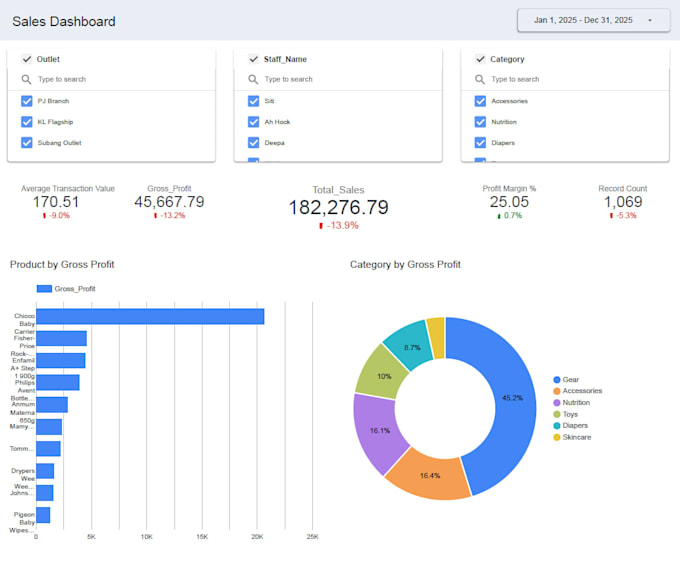The width and height of the screenshot is (680, 569).
Task: Uncheck the Ah Hock staff checkbox
Action: coord(254,122)
